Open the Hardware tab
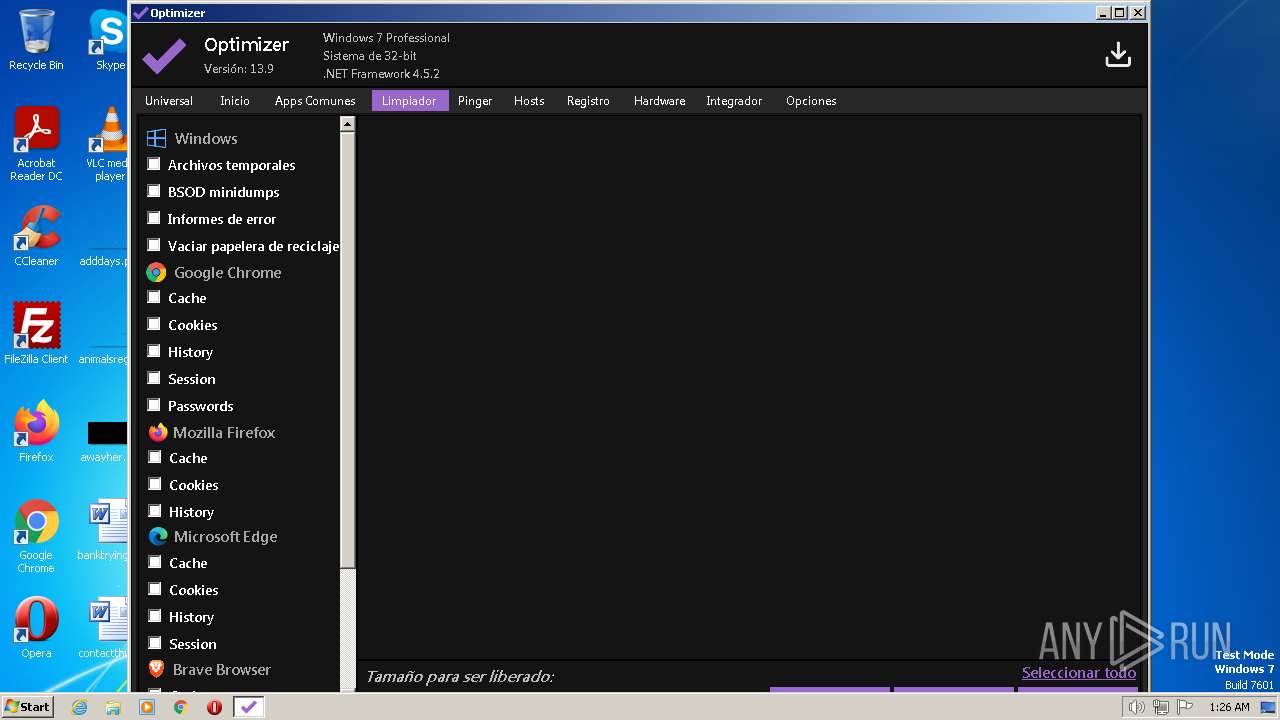1280x720 pixels. 659,101
